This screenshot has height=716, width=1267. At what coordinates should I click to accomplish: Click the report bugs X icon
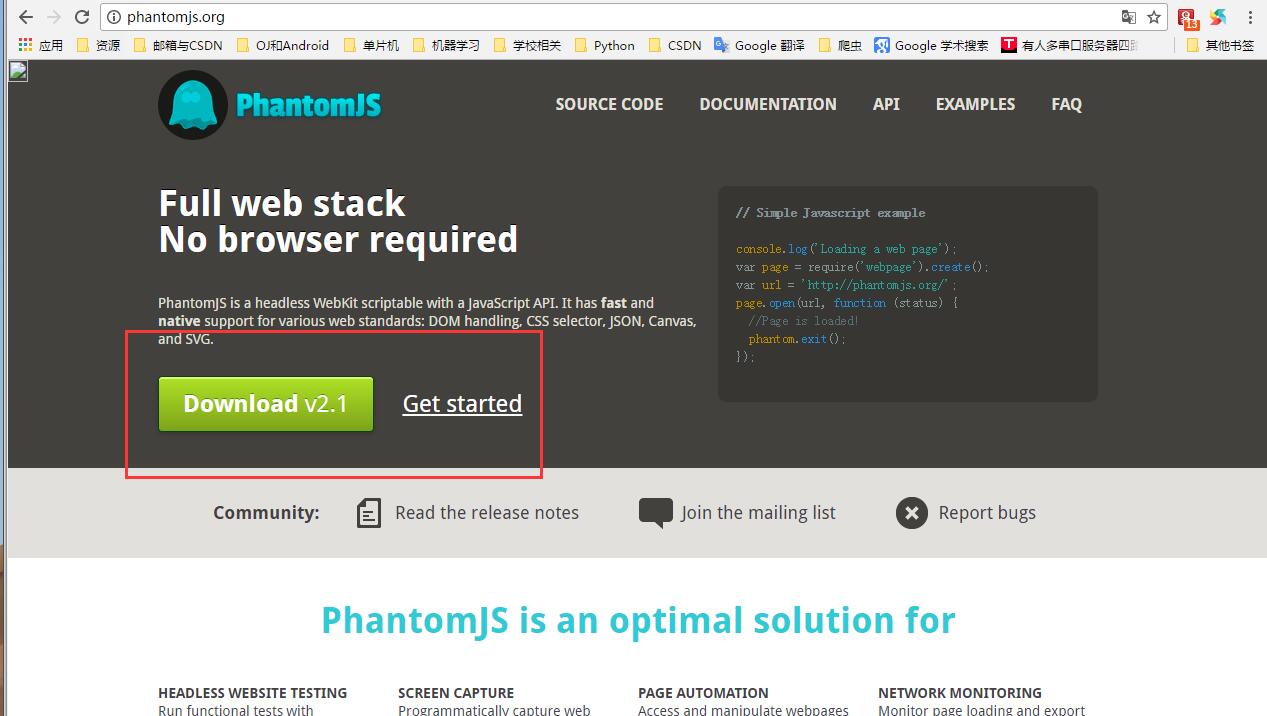tap(912, 513)
